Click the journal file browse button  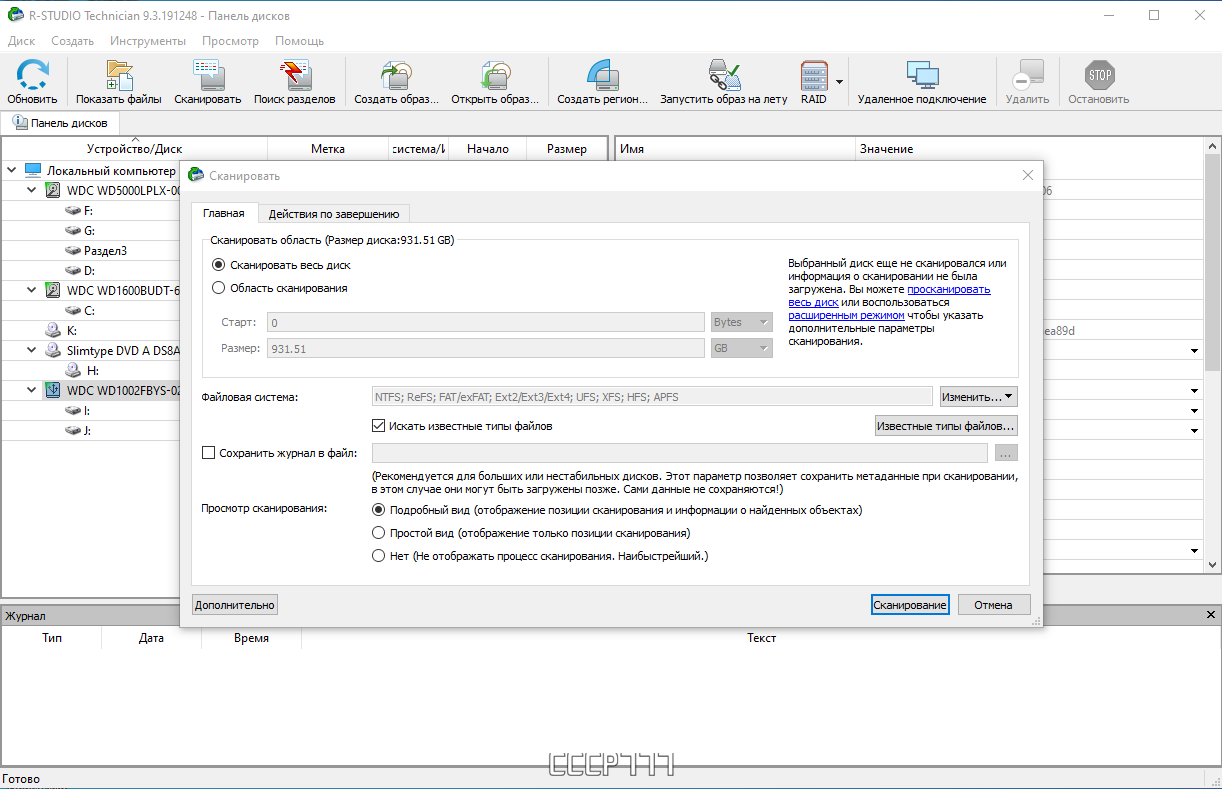coord(1006,453)
